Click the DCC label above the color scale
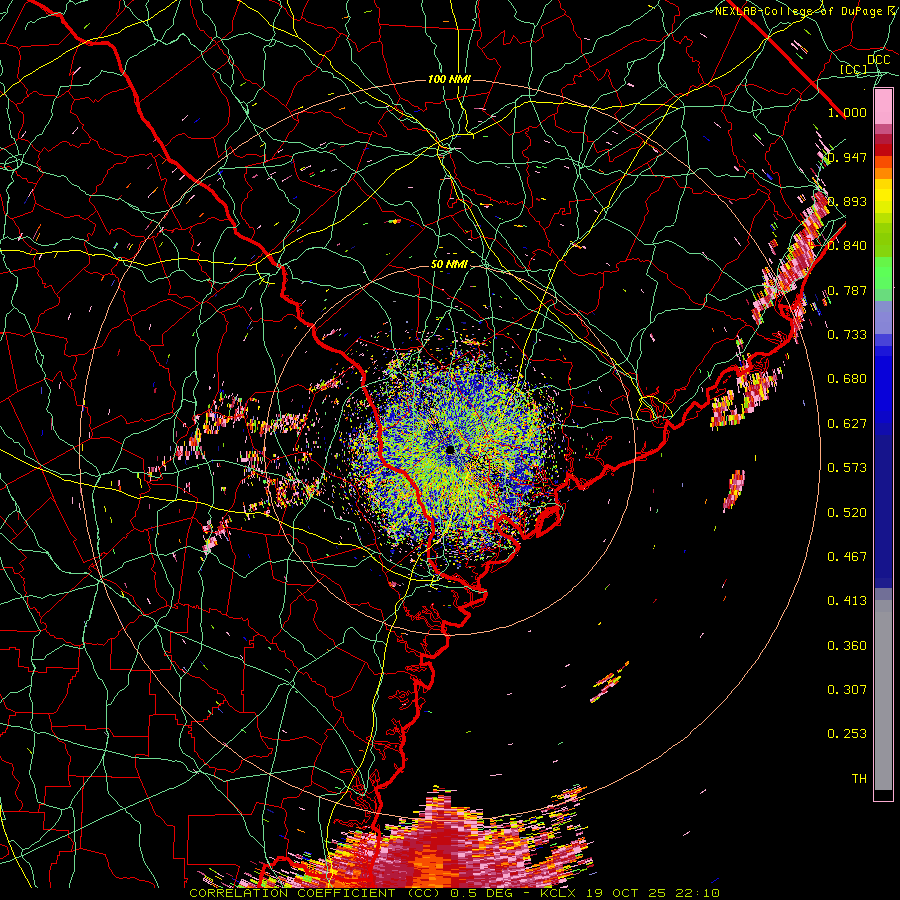This screenshot has width=900, height=900. (x=878, y=60)
